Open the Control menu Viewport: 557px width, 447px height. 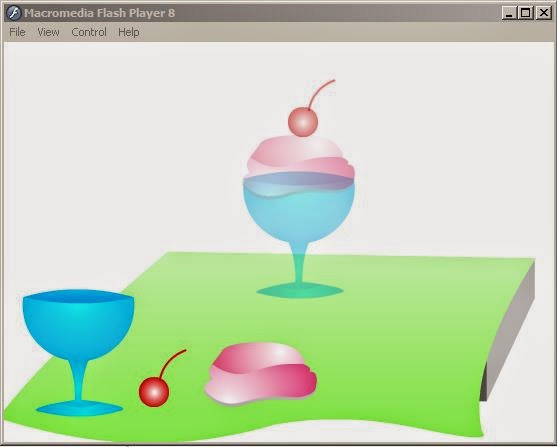point(89,32)
